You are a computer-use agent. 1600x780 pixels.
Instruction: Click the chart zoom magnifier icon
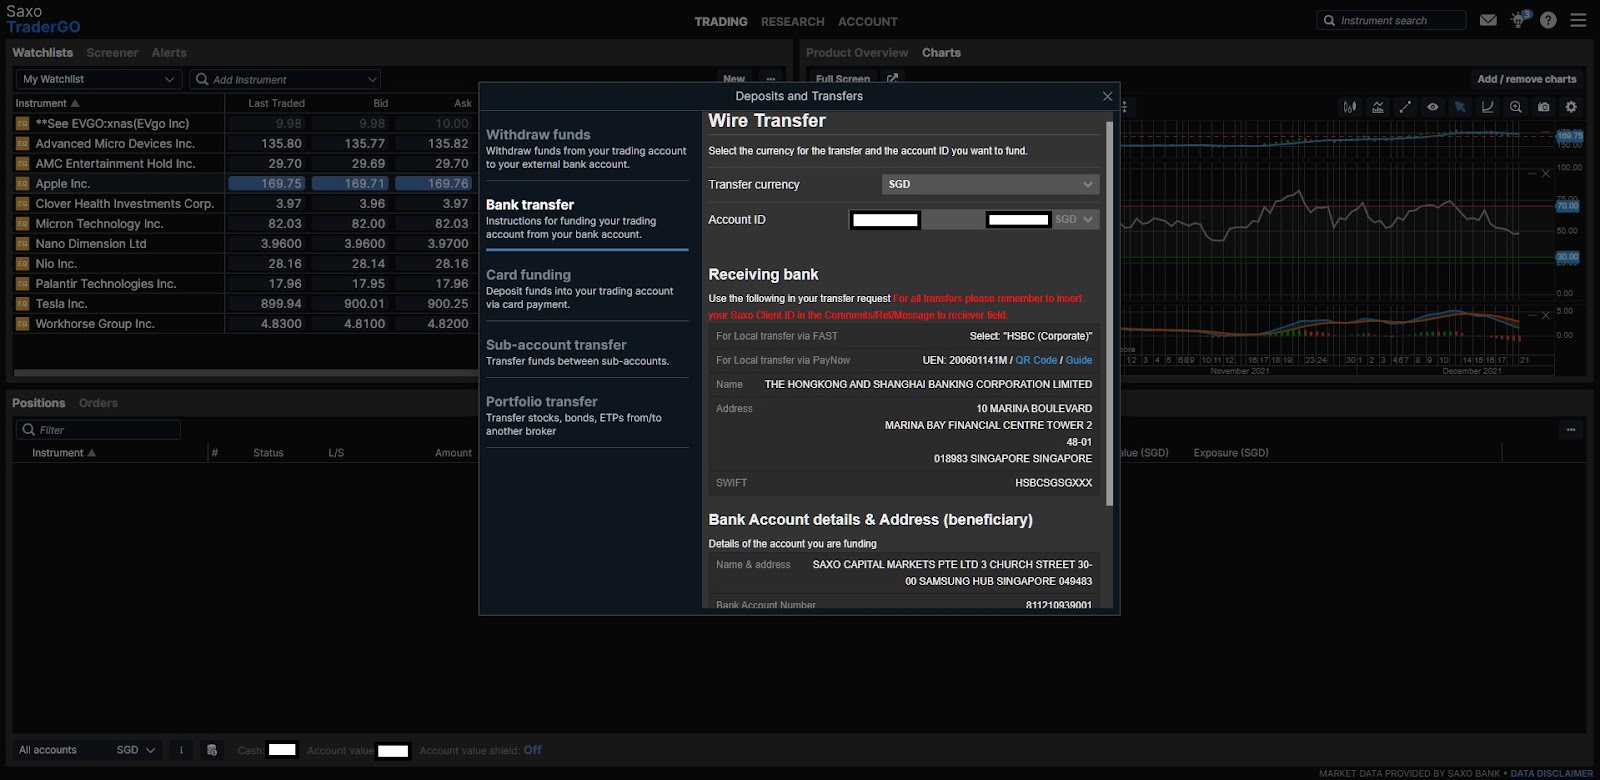coord(1516,107)
